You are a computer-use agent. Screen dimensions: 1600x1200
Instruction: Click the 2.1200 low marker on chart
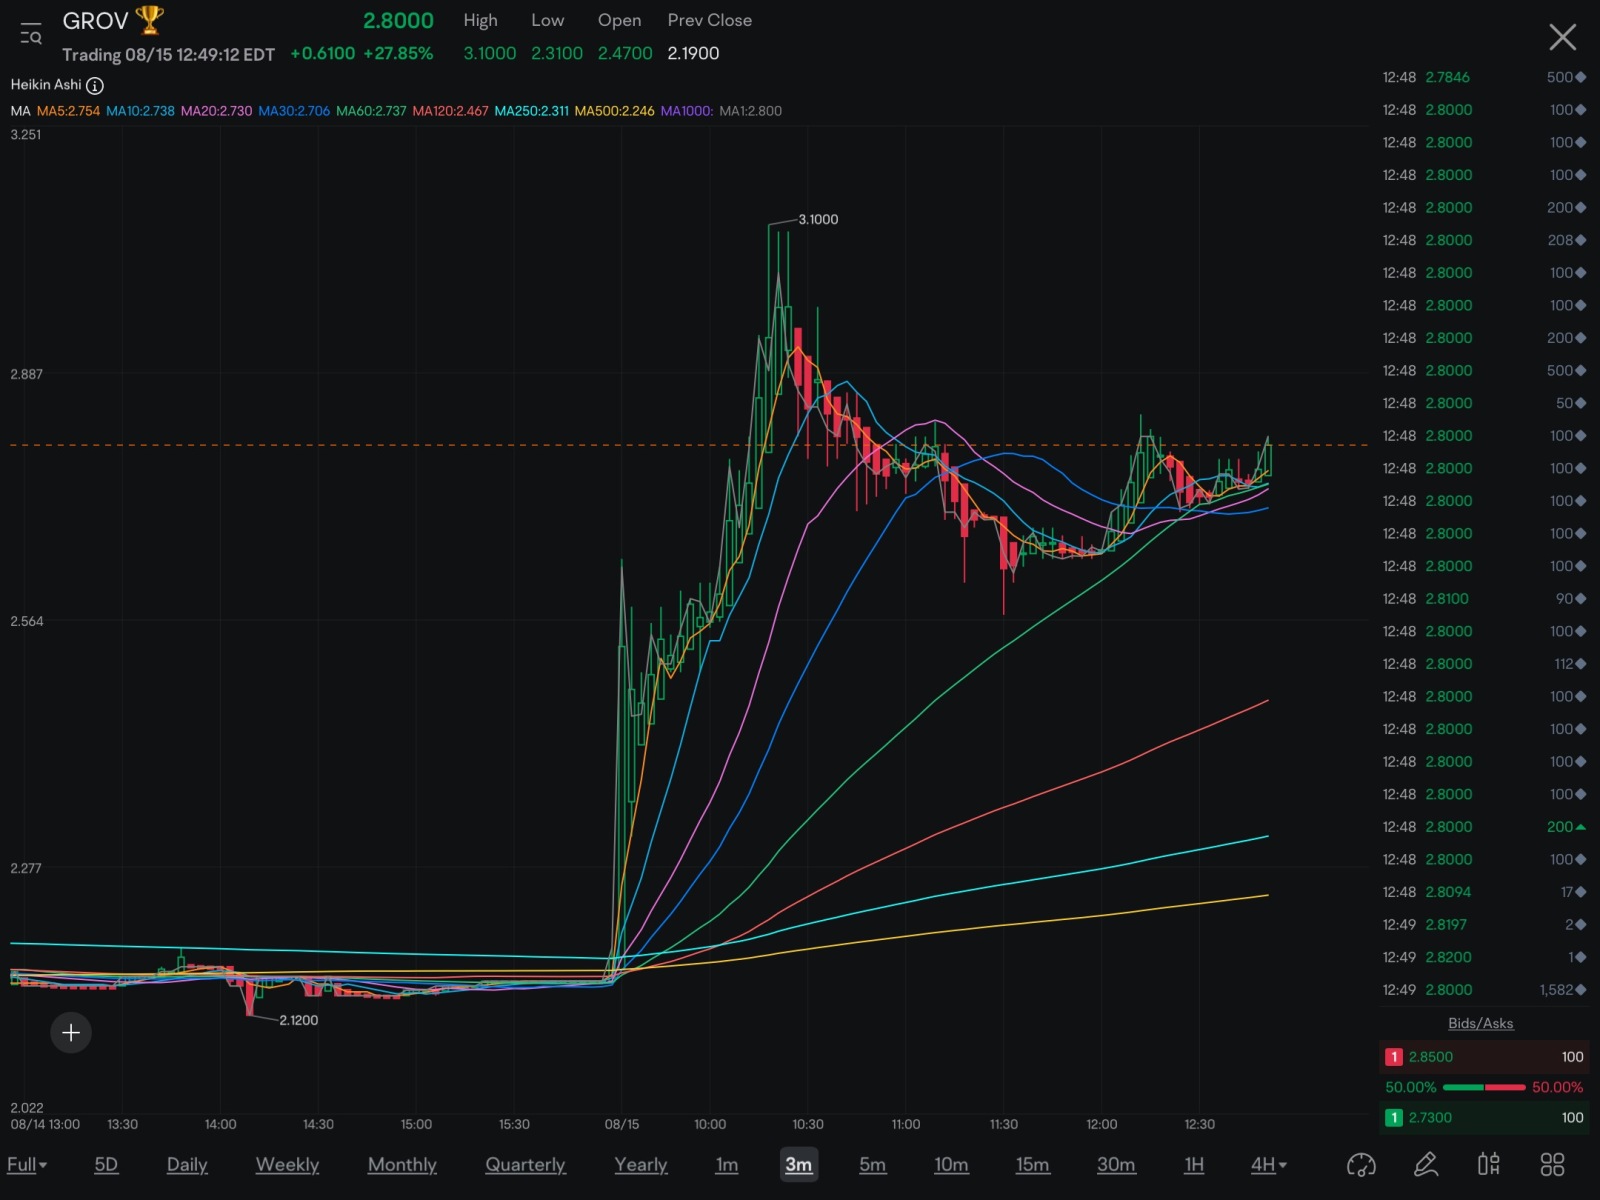click(x=298, y=1021)
